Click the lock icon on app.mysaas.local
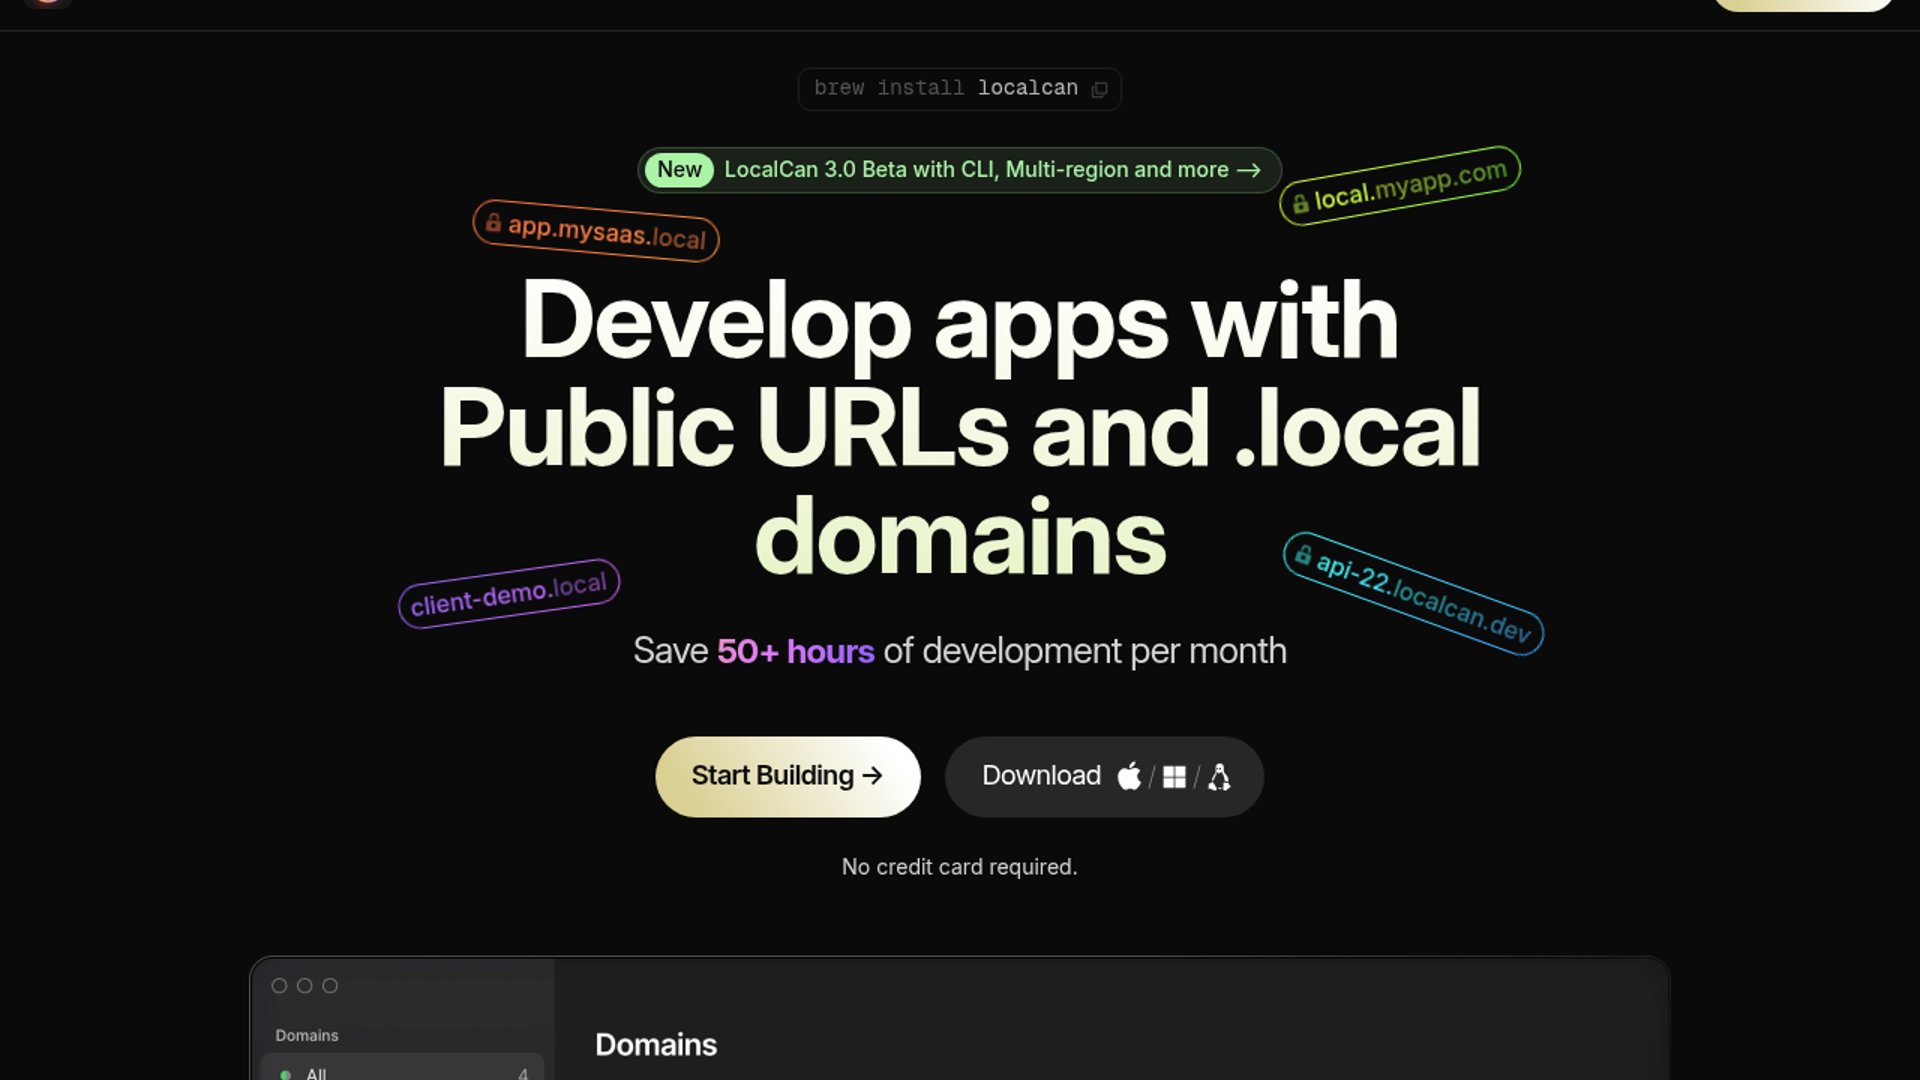 click(493, 222)
